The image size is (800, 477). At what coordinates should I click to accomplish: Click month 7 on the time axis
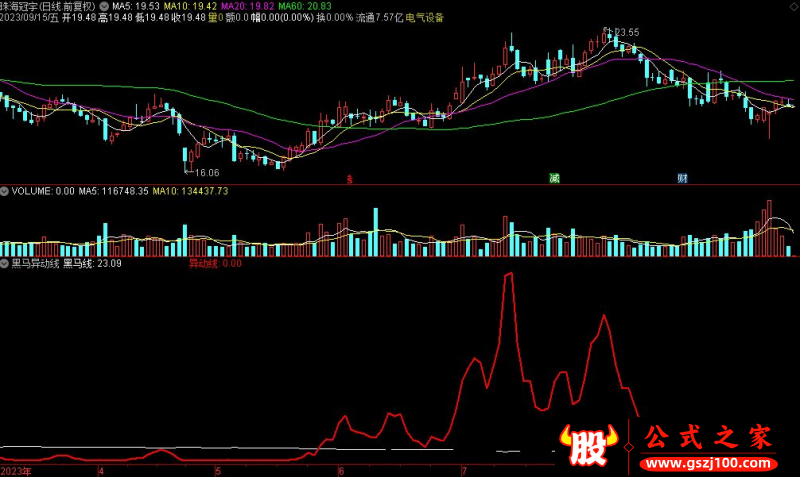pos(464,471)
